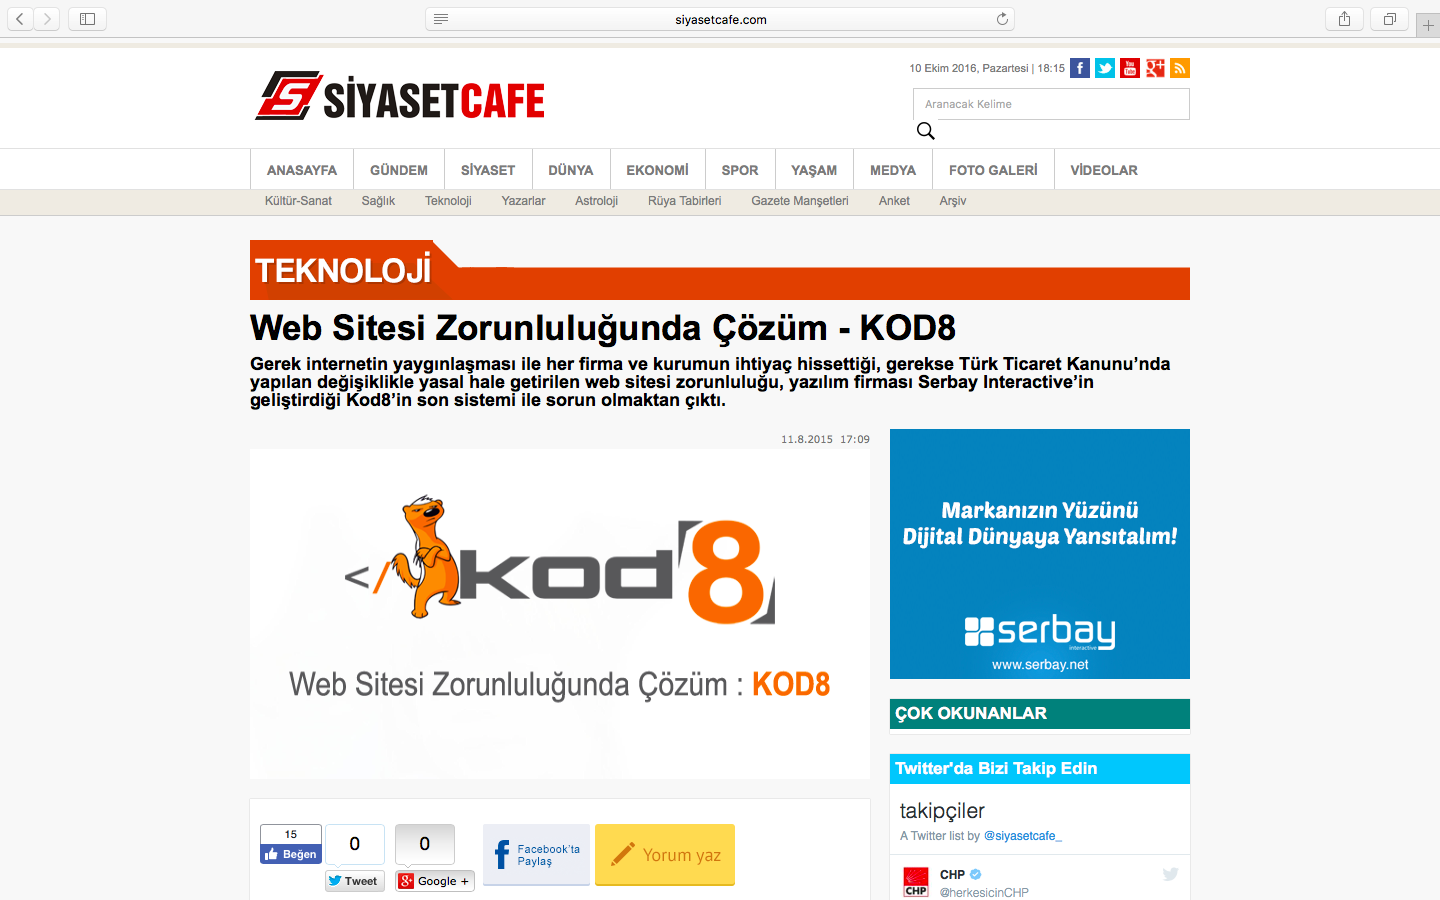This screenshot has height=900, width=1440.
Task: Open the YAŞAM menu item
Action: tap(814, 170)
